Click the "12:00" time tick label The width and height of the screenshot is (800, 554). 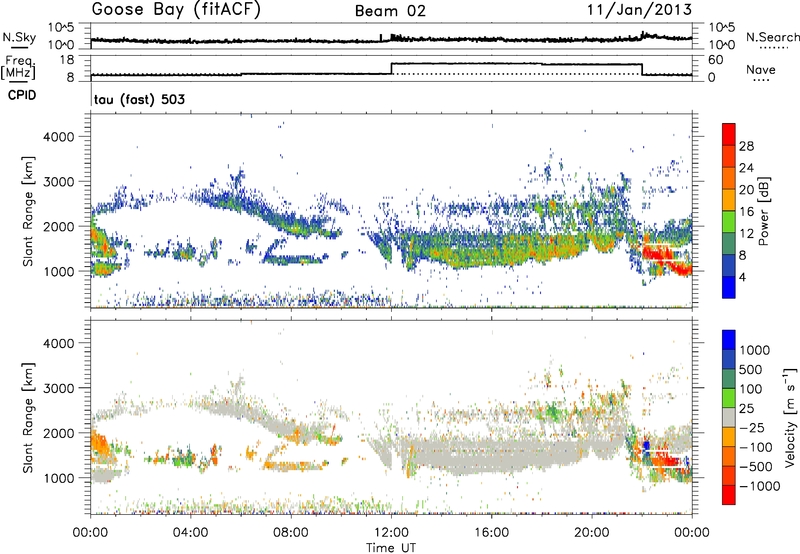click(x=391, y=533)
